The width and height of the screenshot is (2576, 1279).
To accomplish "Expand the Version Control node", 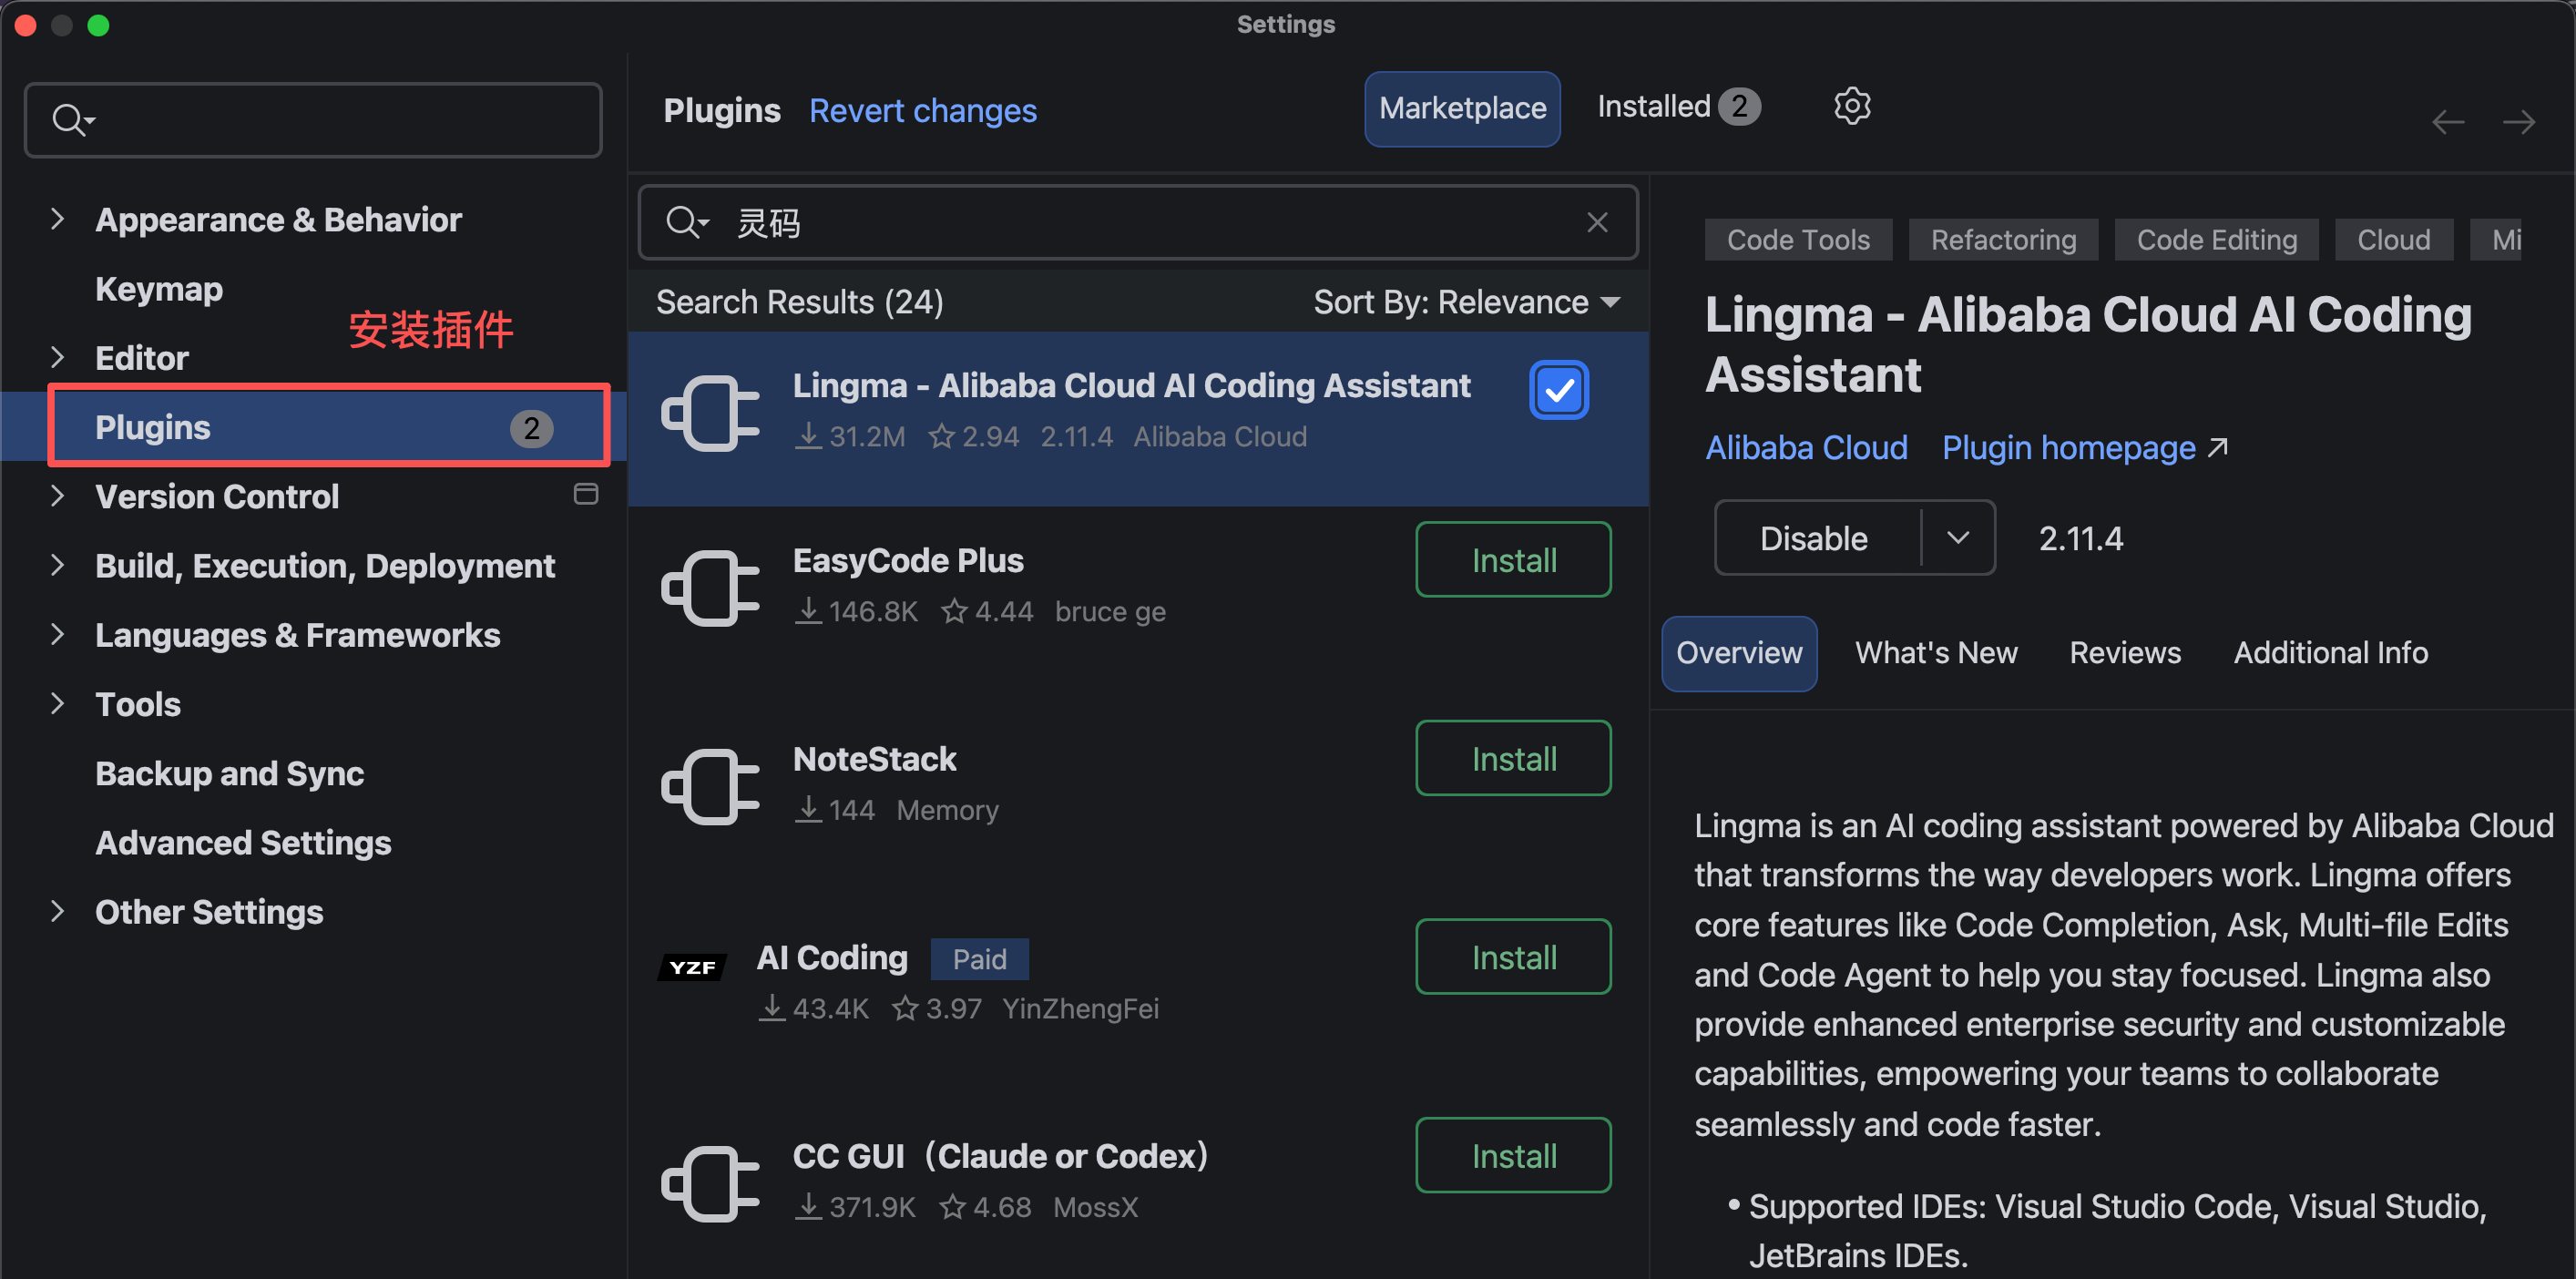I will coord(57,496).
